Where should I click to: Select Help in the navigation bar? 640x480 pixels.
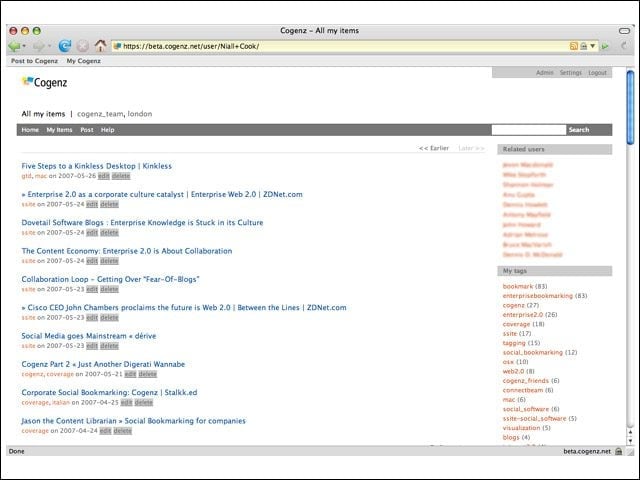107,130
